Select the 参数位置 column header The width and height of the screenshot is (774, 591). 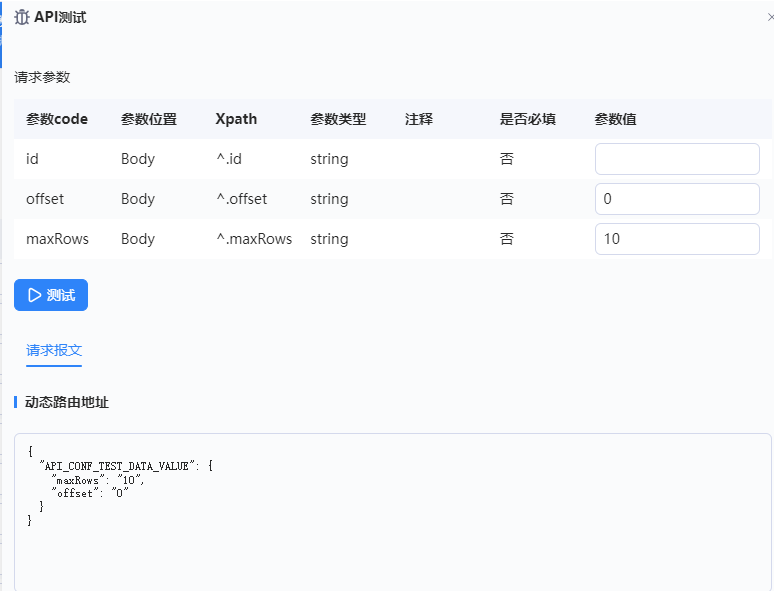point(149,119)
